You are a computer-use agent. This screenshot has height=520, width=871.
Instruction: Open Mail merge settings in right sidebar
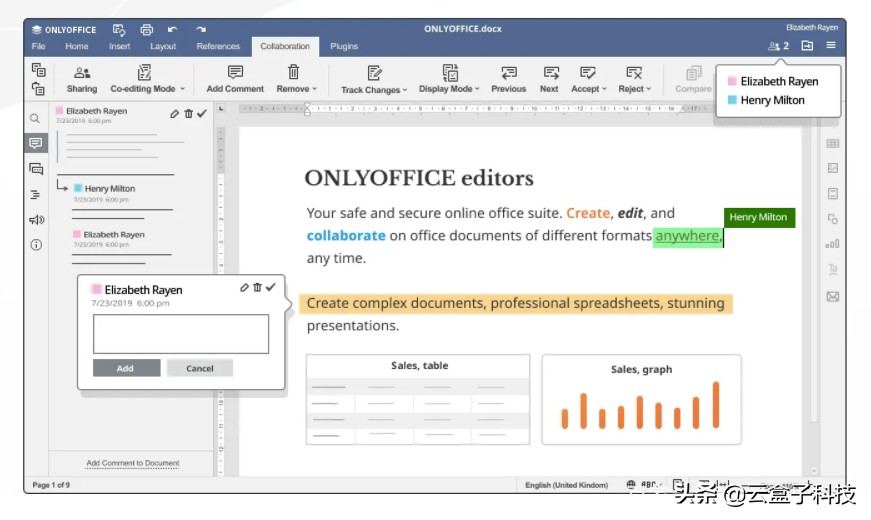coord(833,297)
